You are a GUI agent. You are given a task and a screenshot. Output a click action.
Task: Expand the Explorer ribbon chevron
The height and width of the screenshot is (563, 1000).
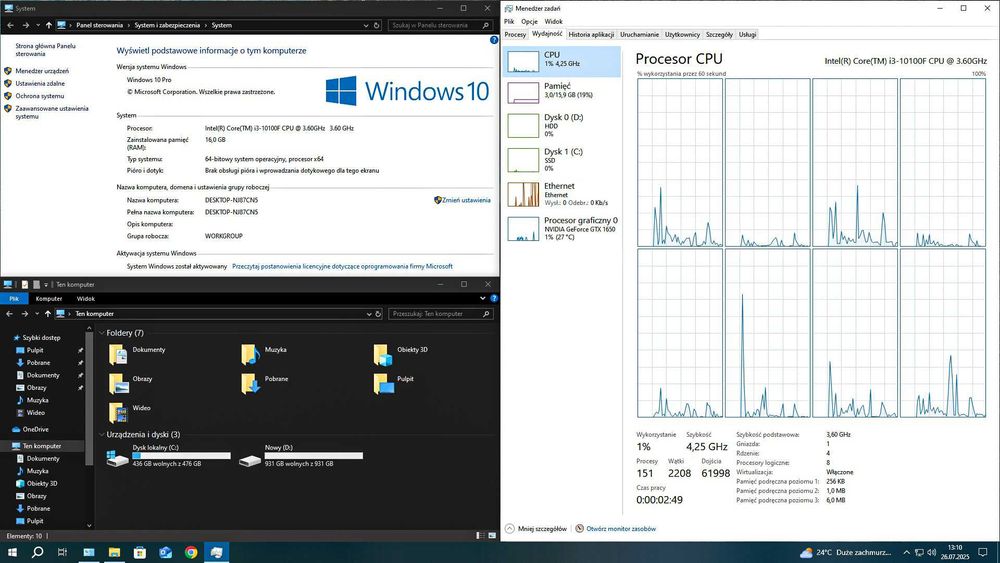(482, 298)
